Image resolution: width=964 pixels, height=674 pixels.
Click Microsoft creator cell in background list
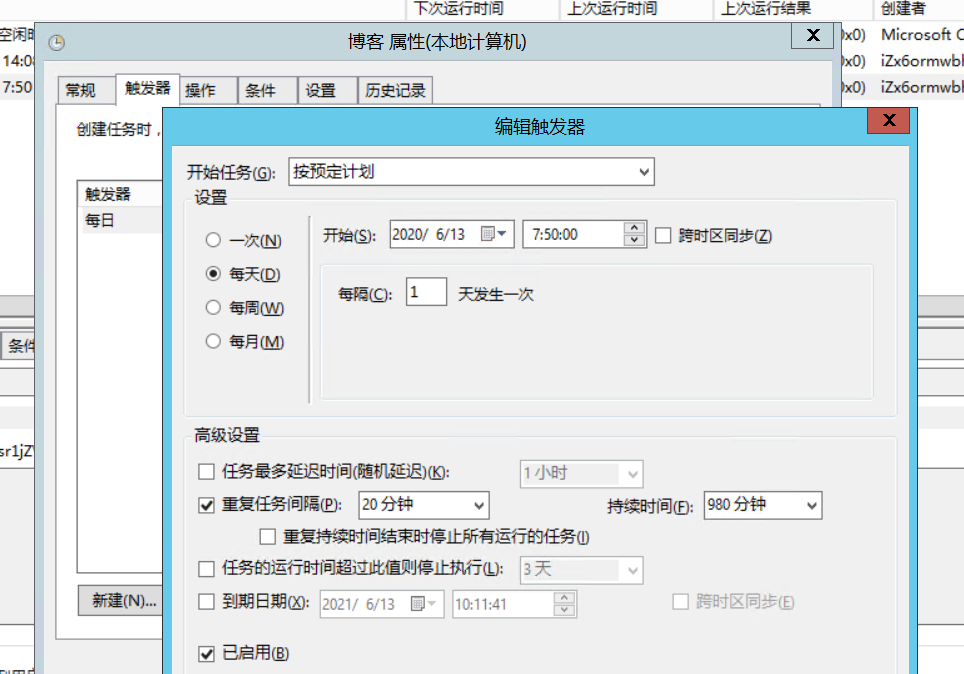[x=922, y=34]
